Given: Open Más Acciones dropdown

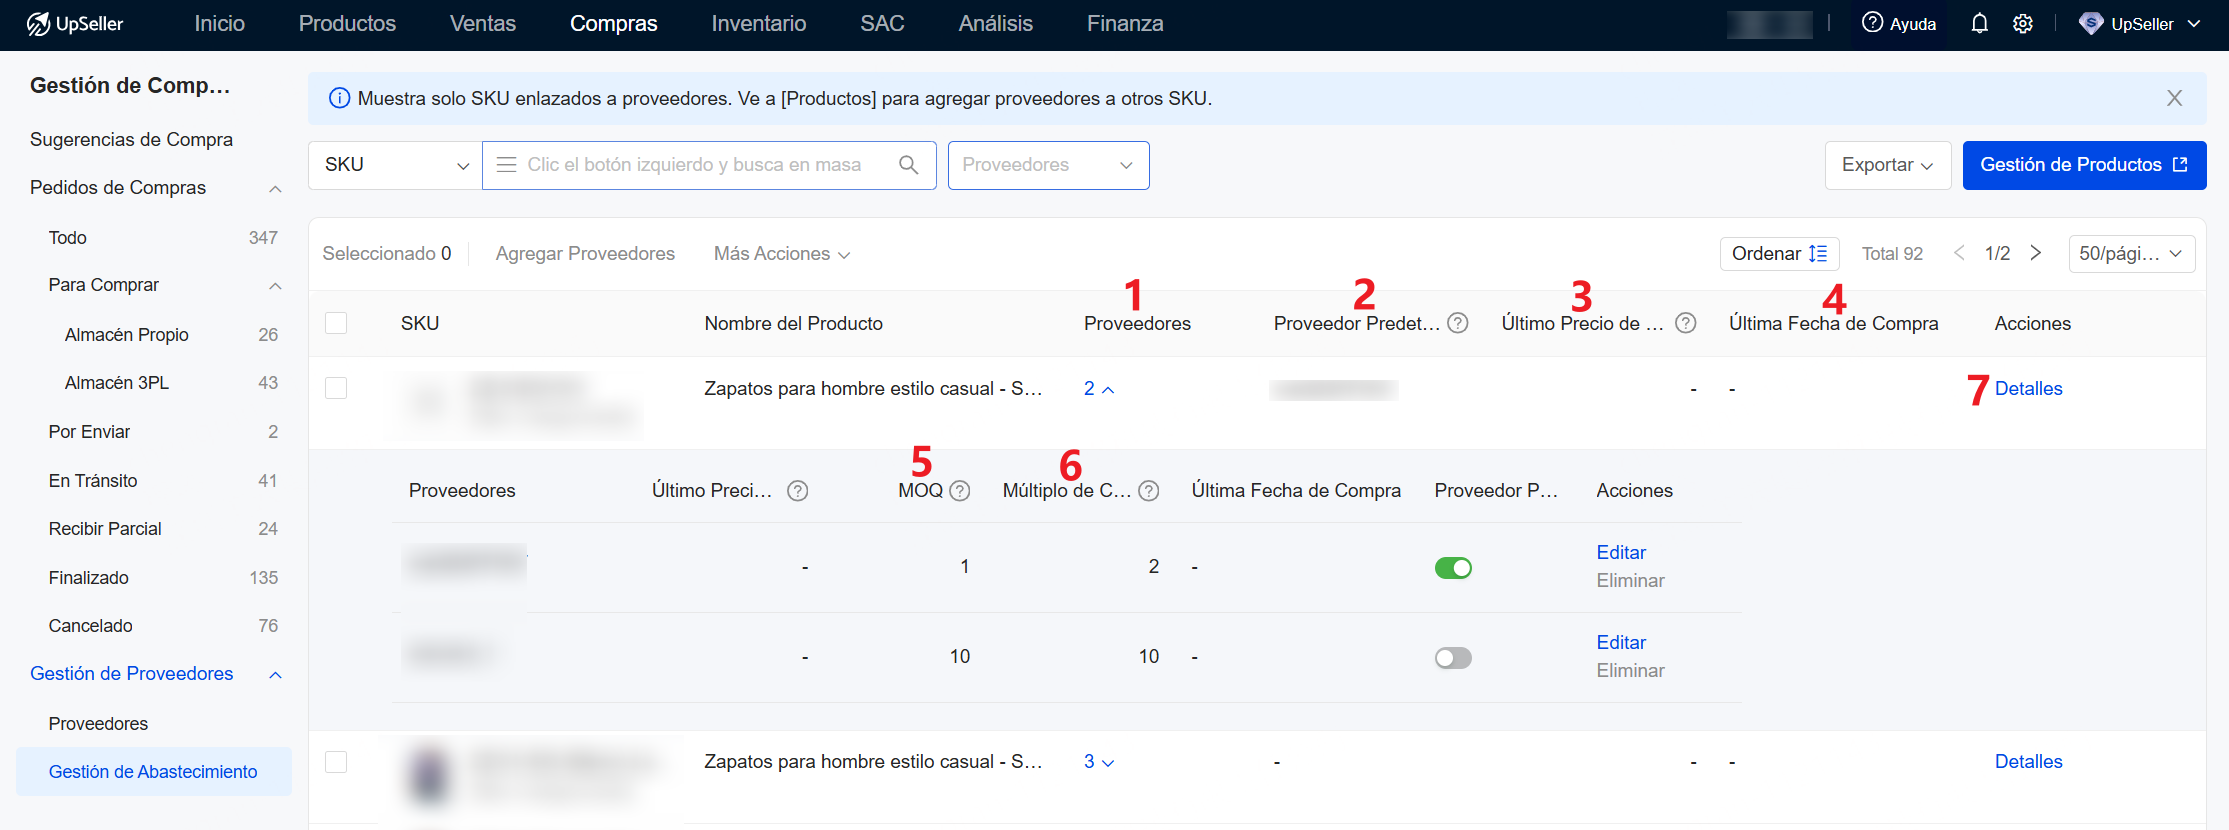Looking at the screenshot, I should tap(782, 254).
